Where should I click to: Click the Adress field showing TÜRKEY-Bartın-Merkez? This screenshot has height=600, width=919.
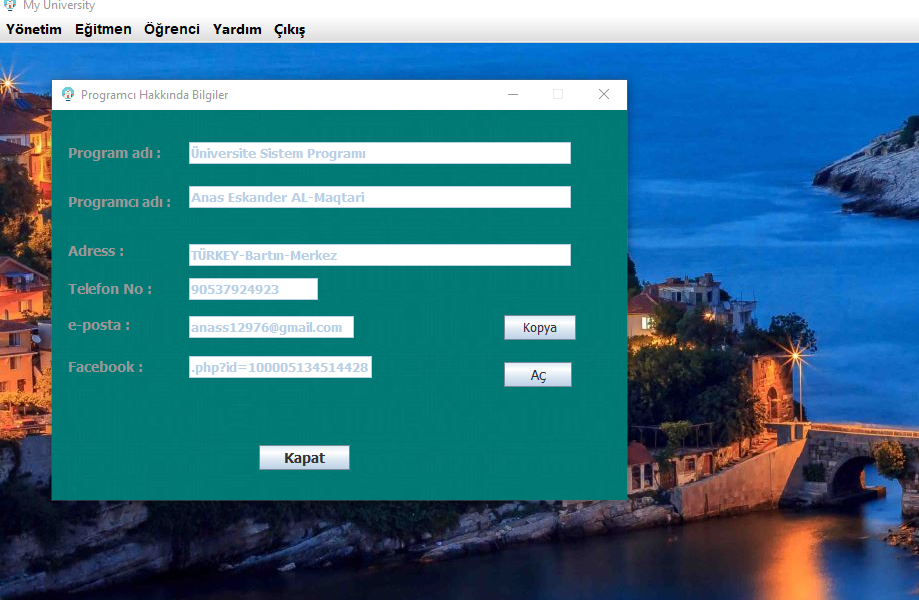pos(380,254)
